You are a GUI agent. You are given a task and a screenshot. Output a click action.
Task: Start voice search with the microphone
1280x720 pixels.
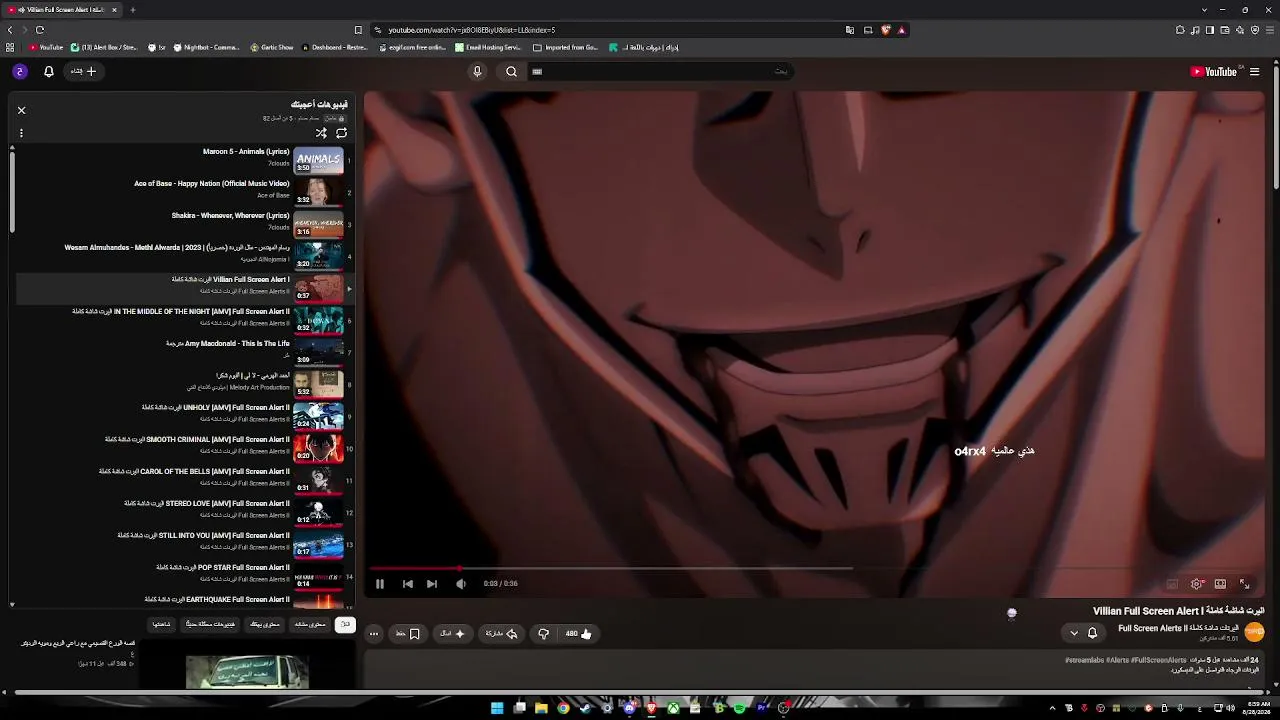477,72
